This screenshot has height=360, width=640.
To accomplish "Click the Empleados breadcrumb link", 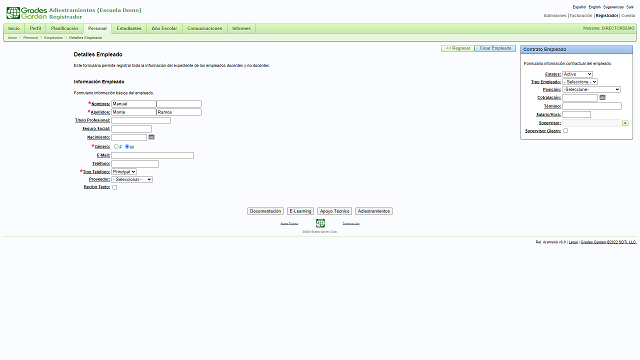I will click(x=53, y=38).
